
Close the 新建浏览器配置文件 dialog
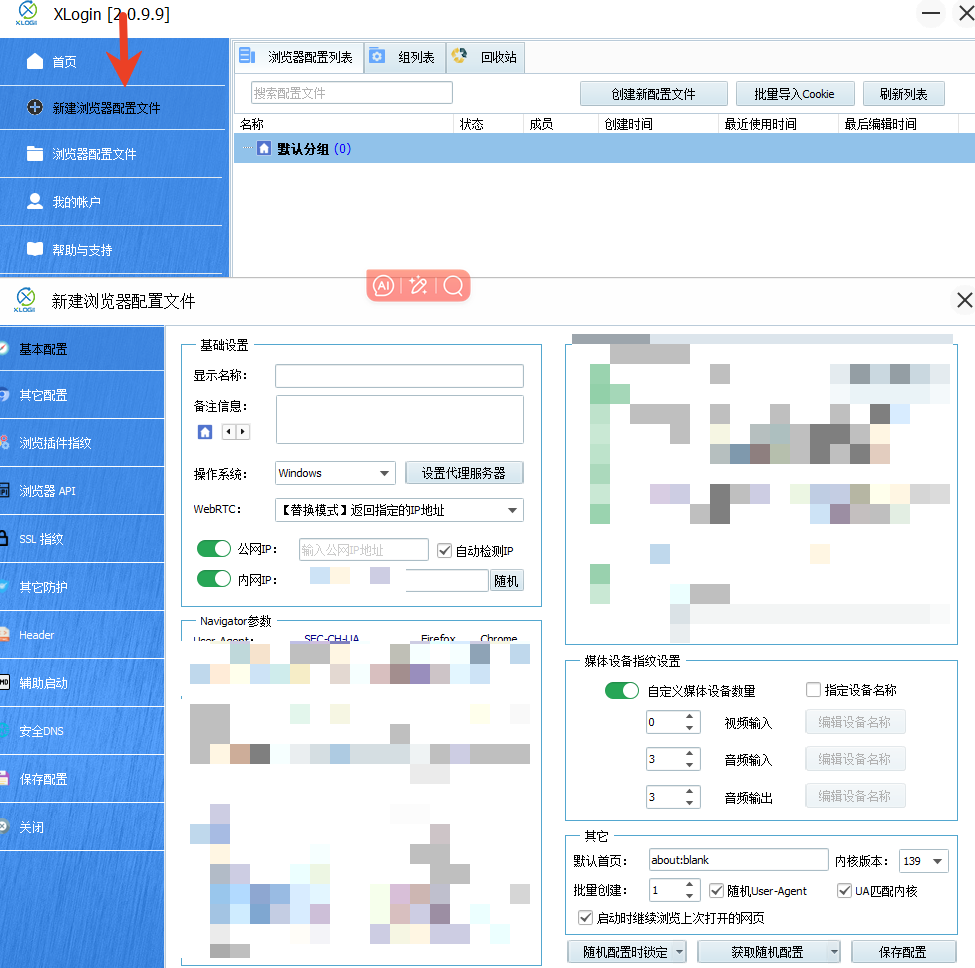(964, 300)
